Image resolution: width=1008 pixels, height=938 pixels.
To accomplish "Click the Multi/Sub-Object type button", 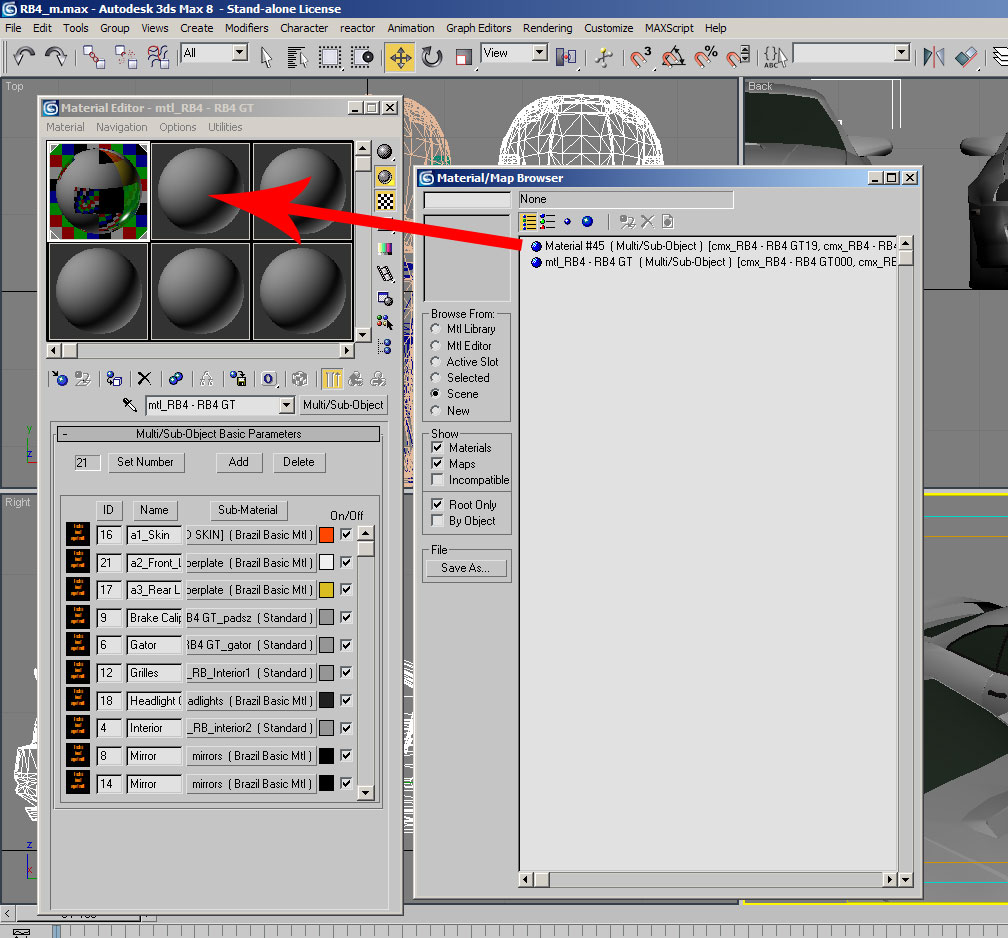I will 343,405.
